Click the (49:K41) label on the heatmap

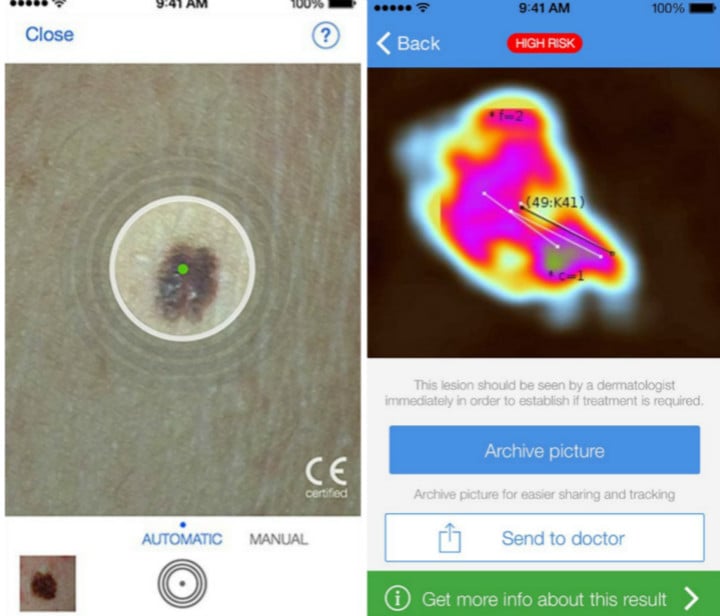click(x=555, y=202)
